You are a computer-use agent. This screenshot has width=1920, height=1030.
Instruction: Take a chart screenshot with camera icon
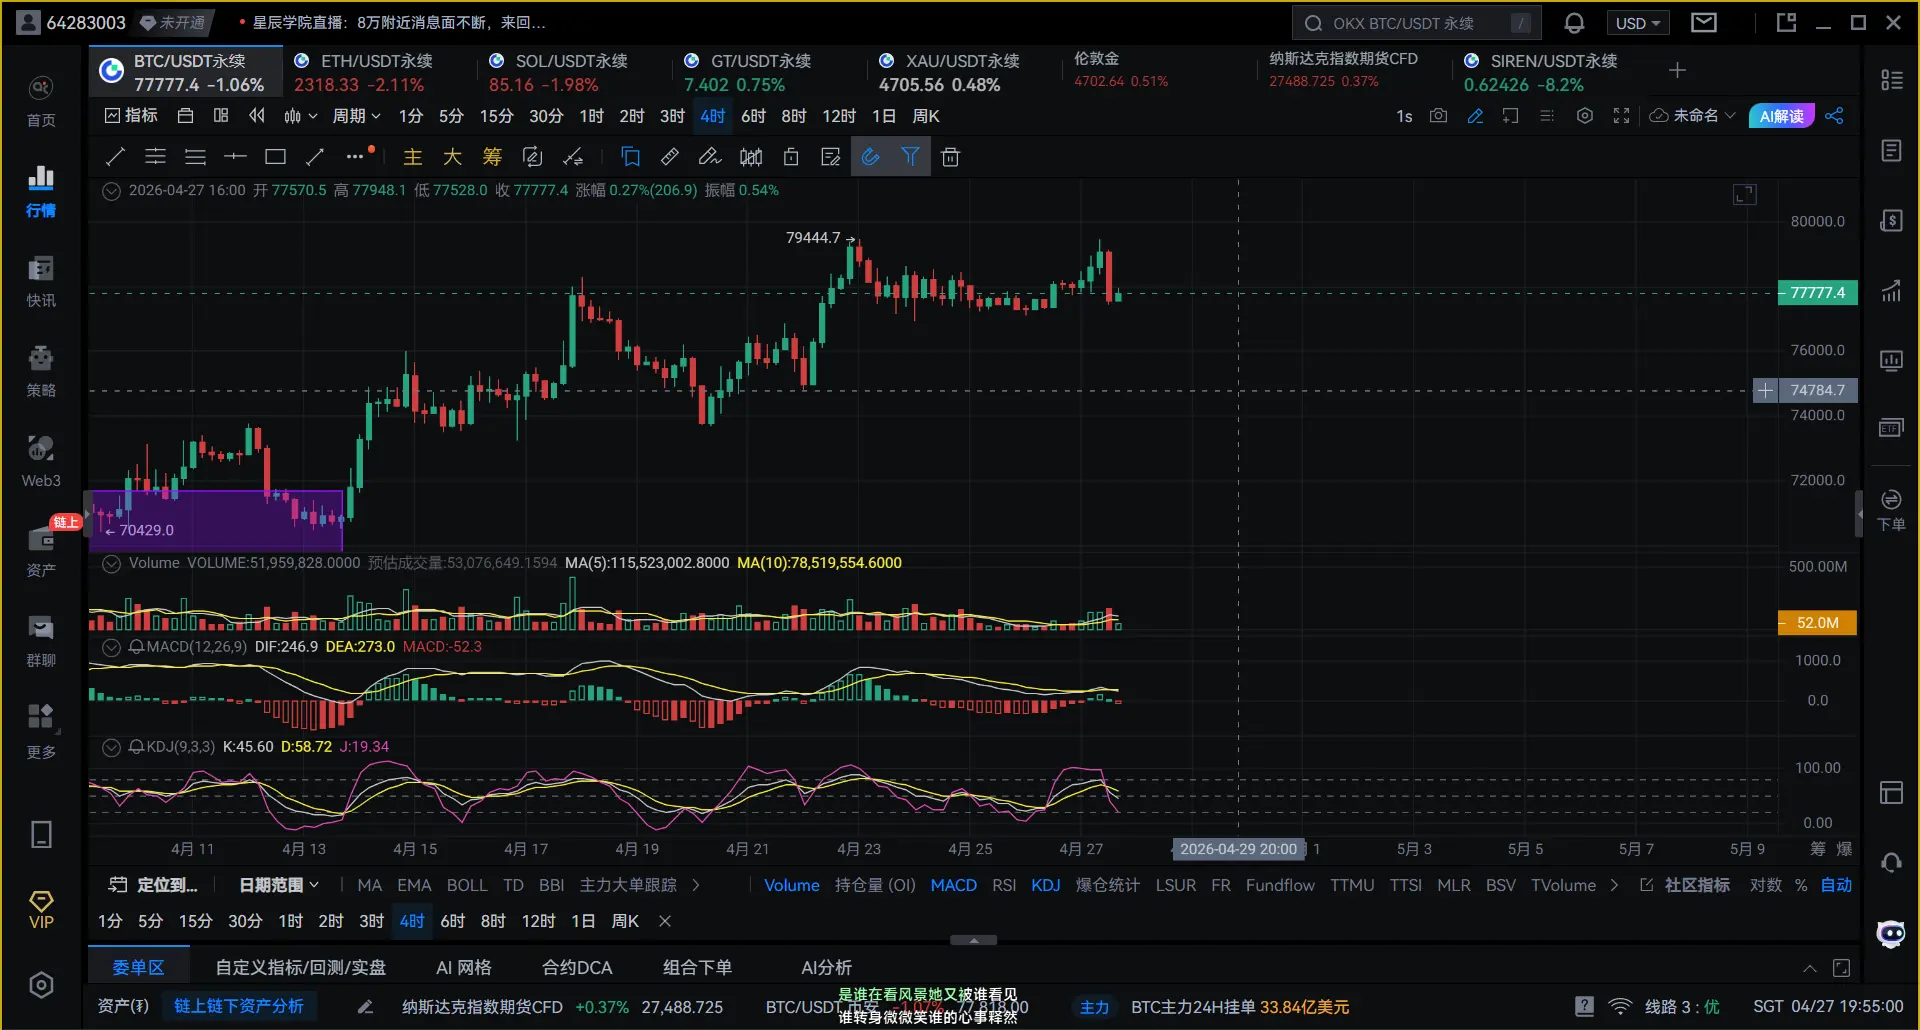1438,116
